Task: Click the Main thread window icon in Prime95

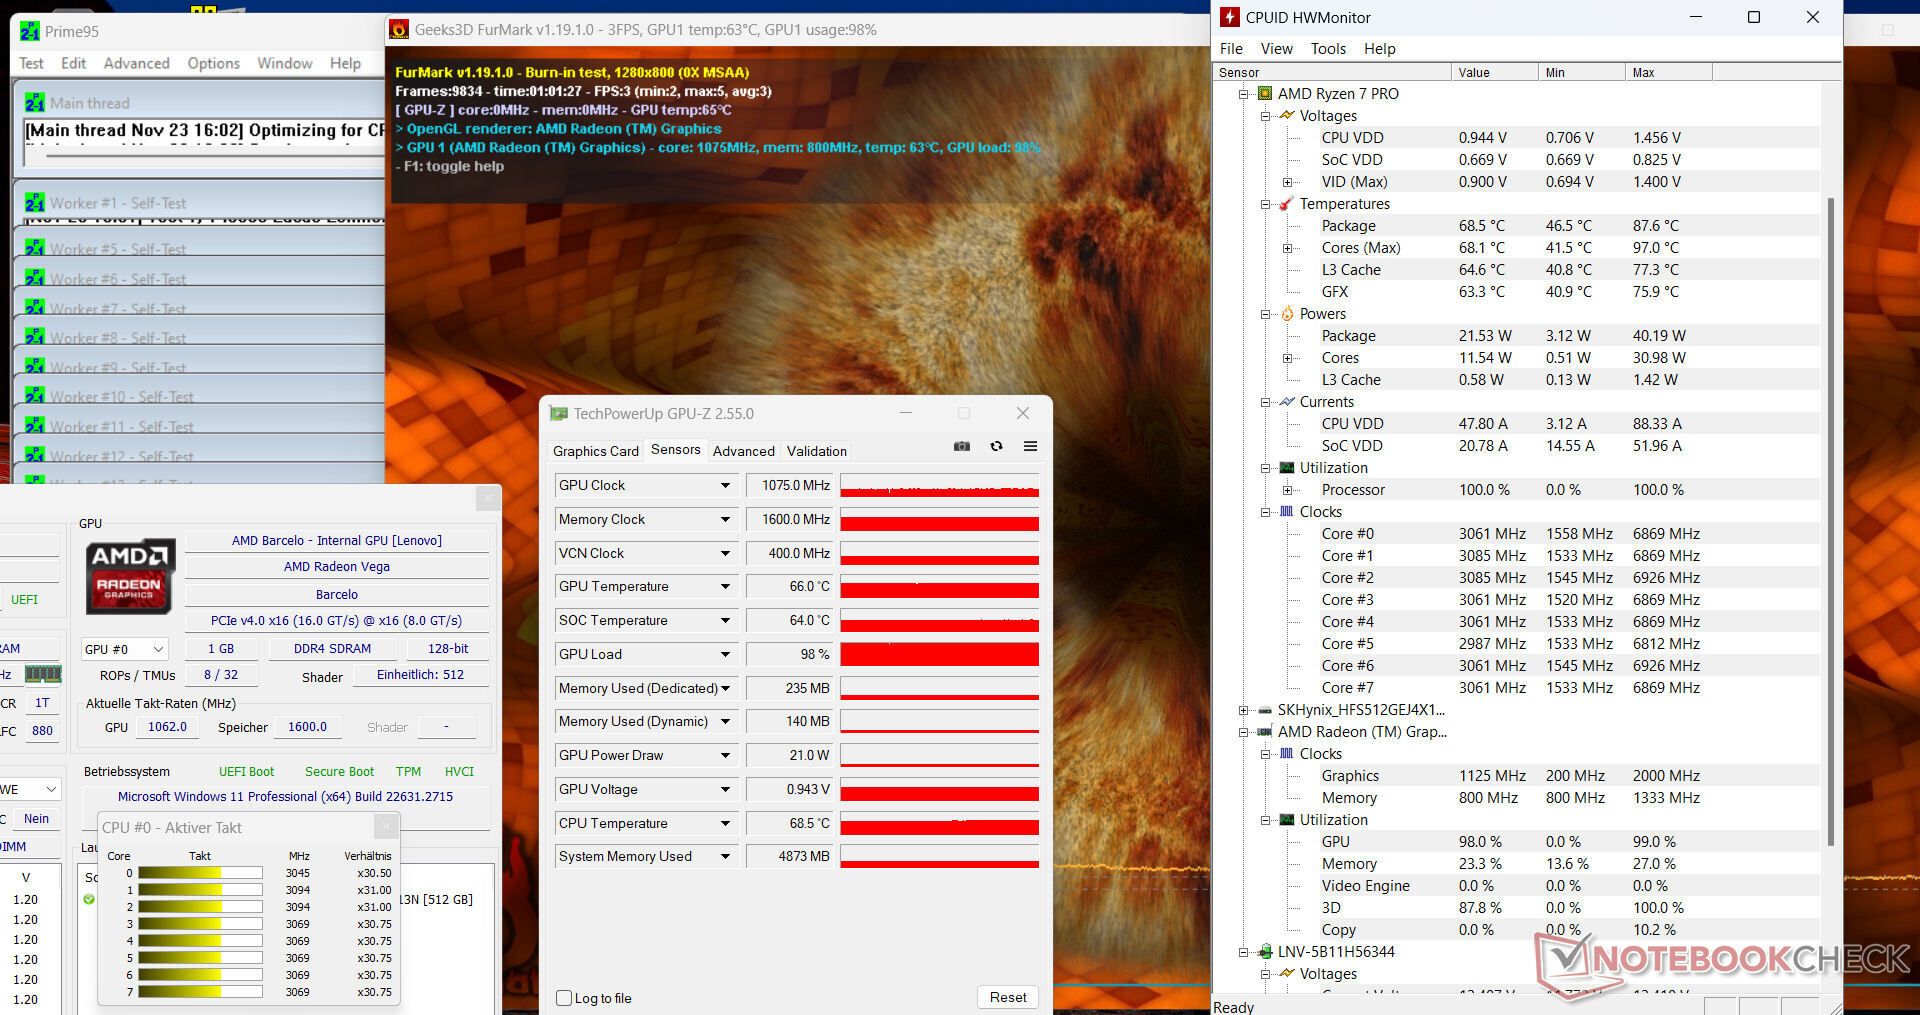Action: point(35,103)
